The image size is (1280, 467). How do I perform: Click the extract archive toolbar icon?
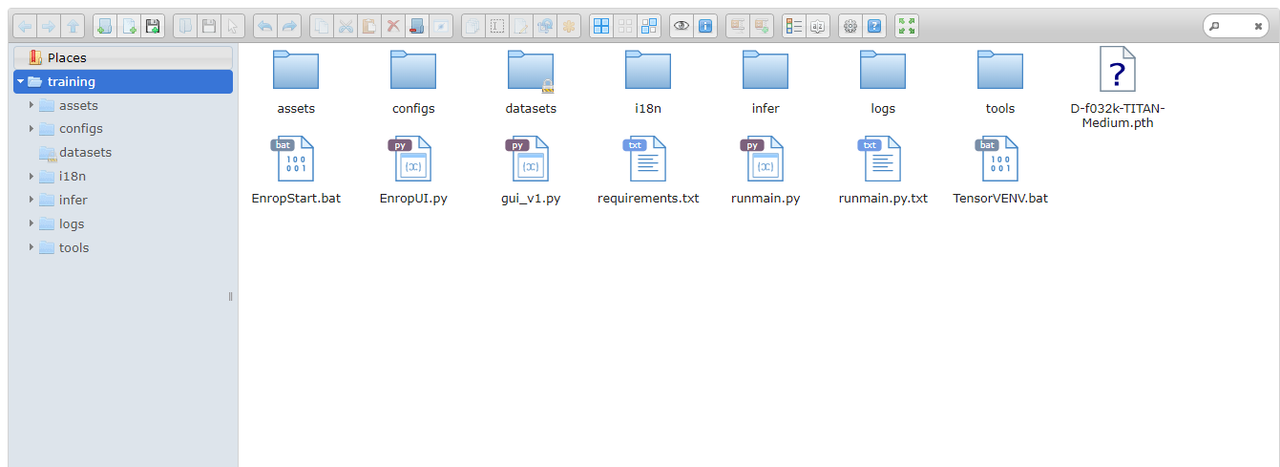pos(737,26)
